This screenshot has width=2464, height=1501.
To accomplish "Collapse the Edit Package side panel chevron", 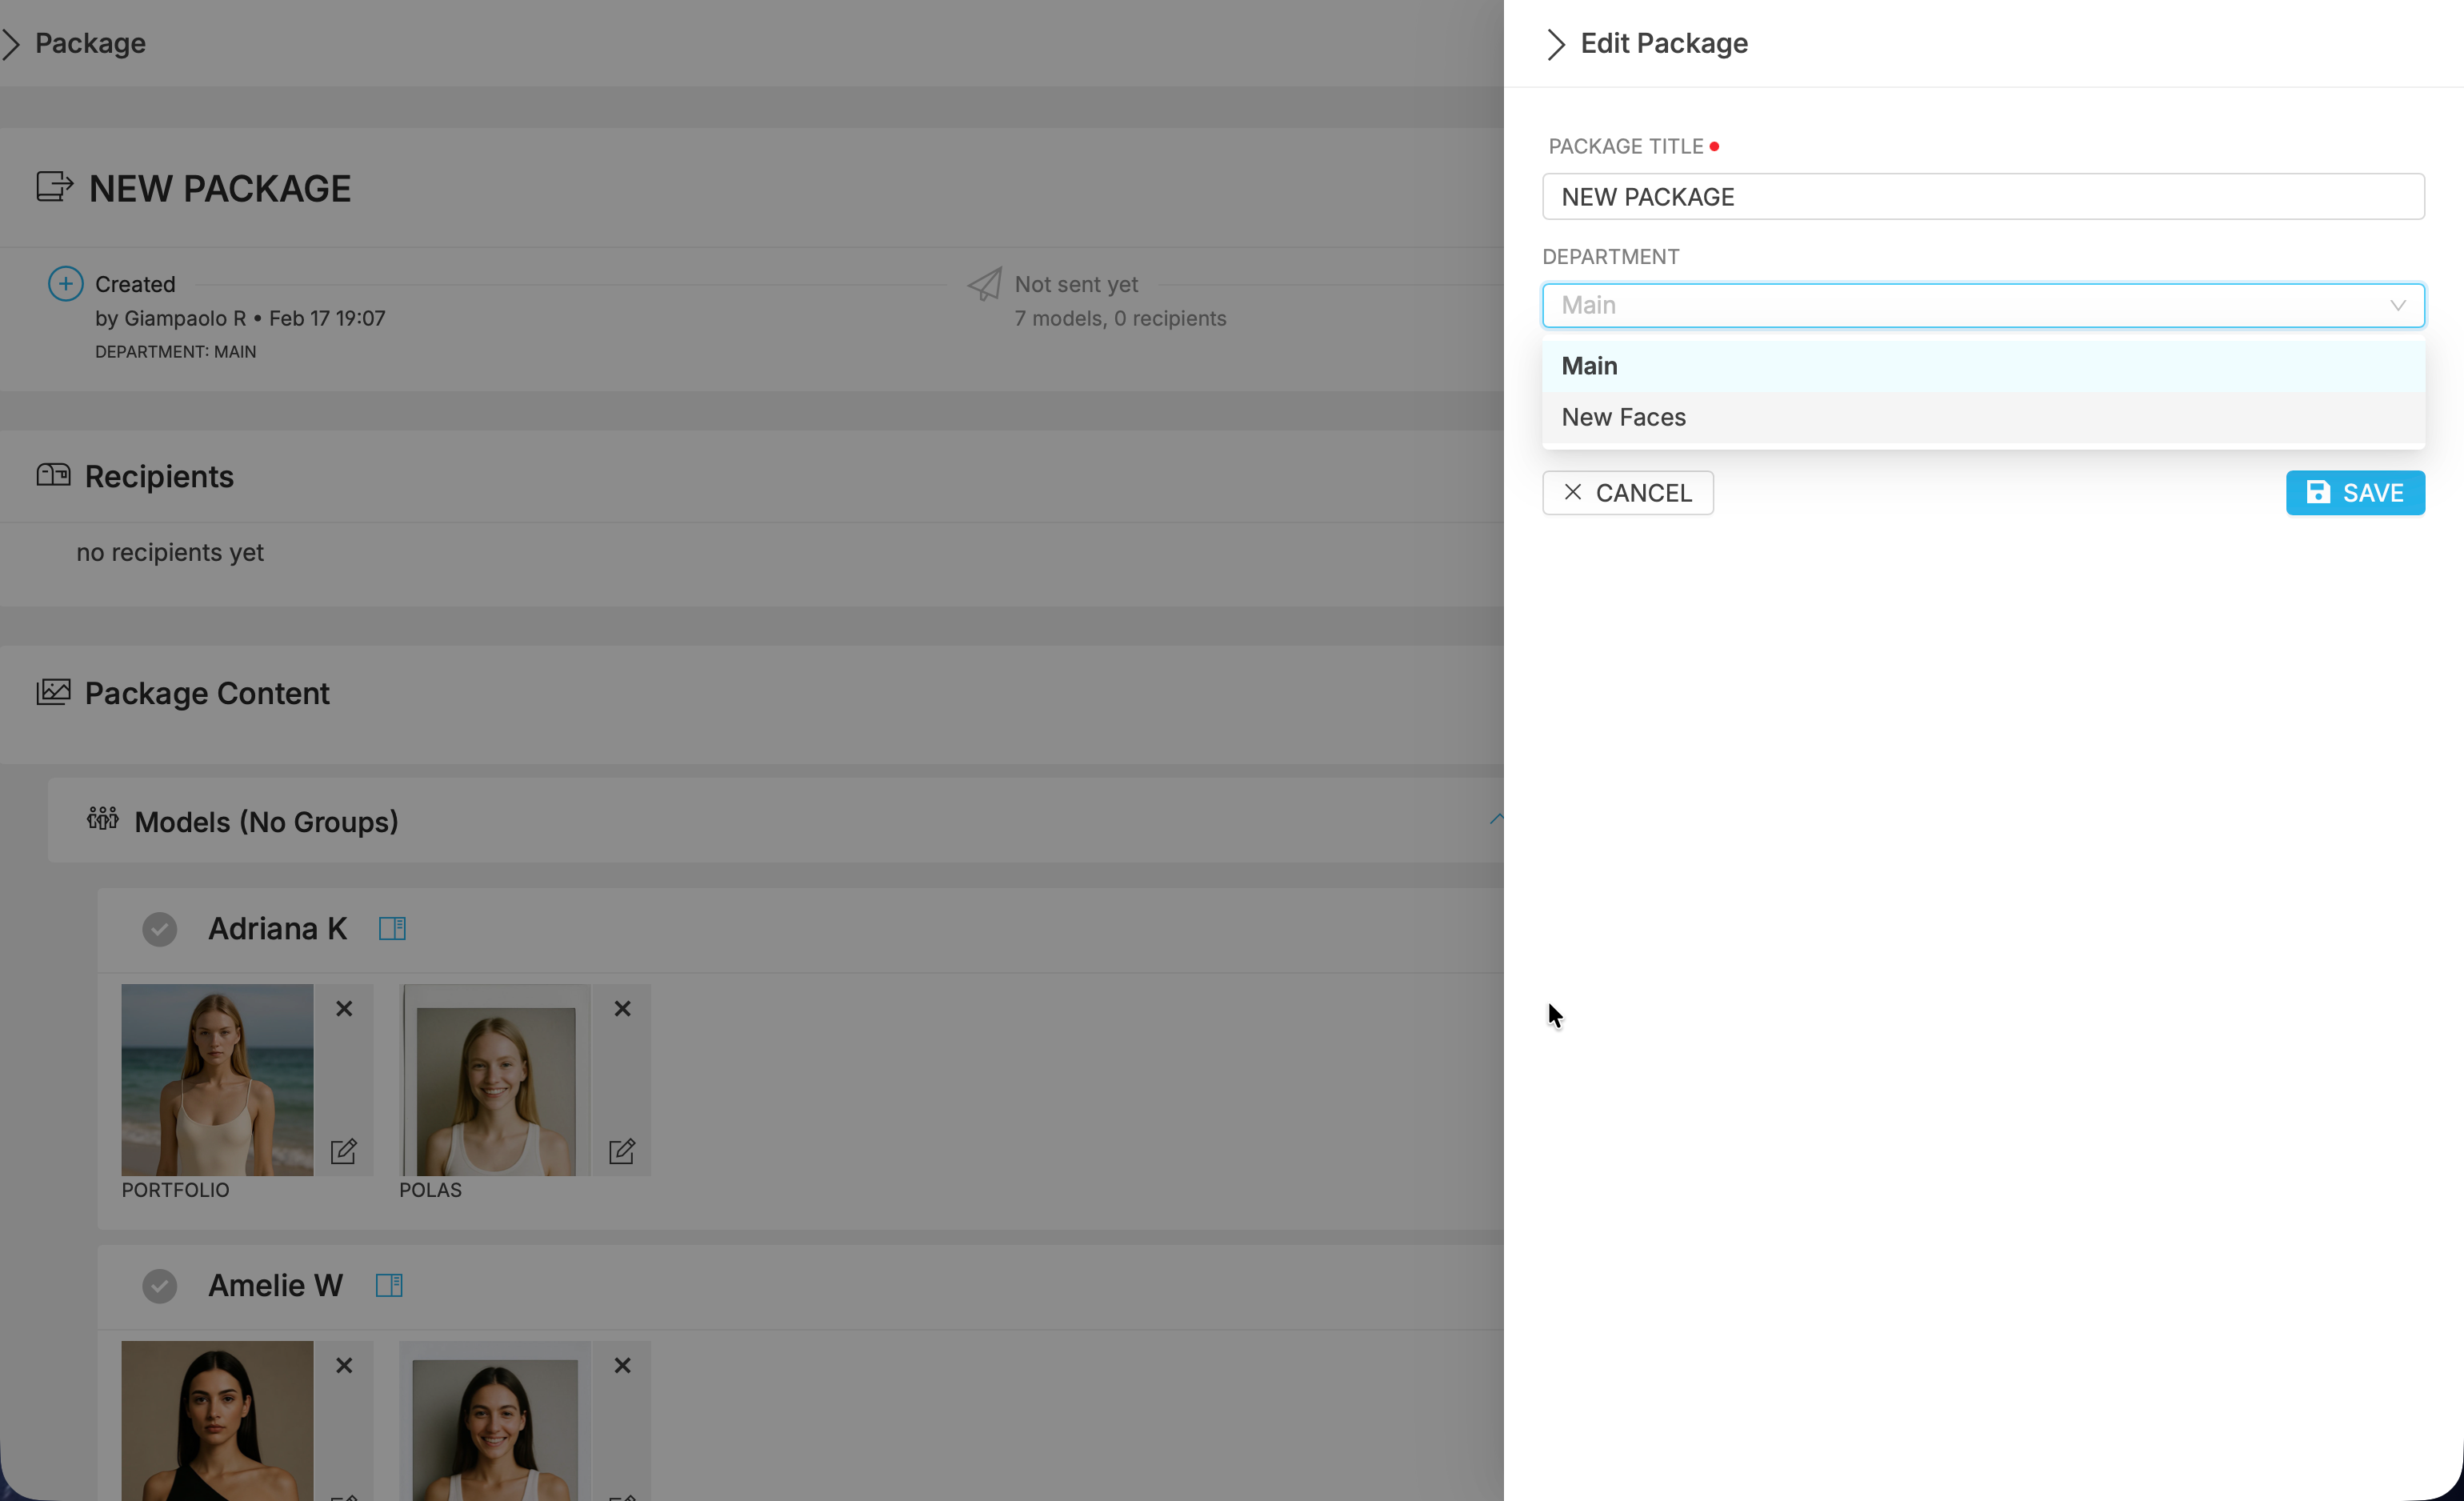I will [1555, 44].
